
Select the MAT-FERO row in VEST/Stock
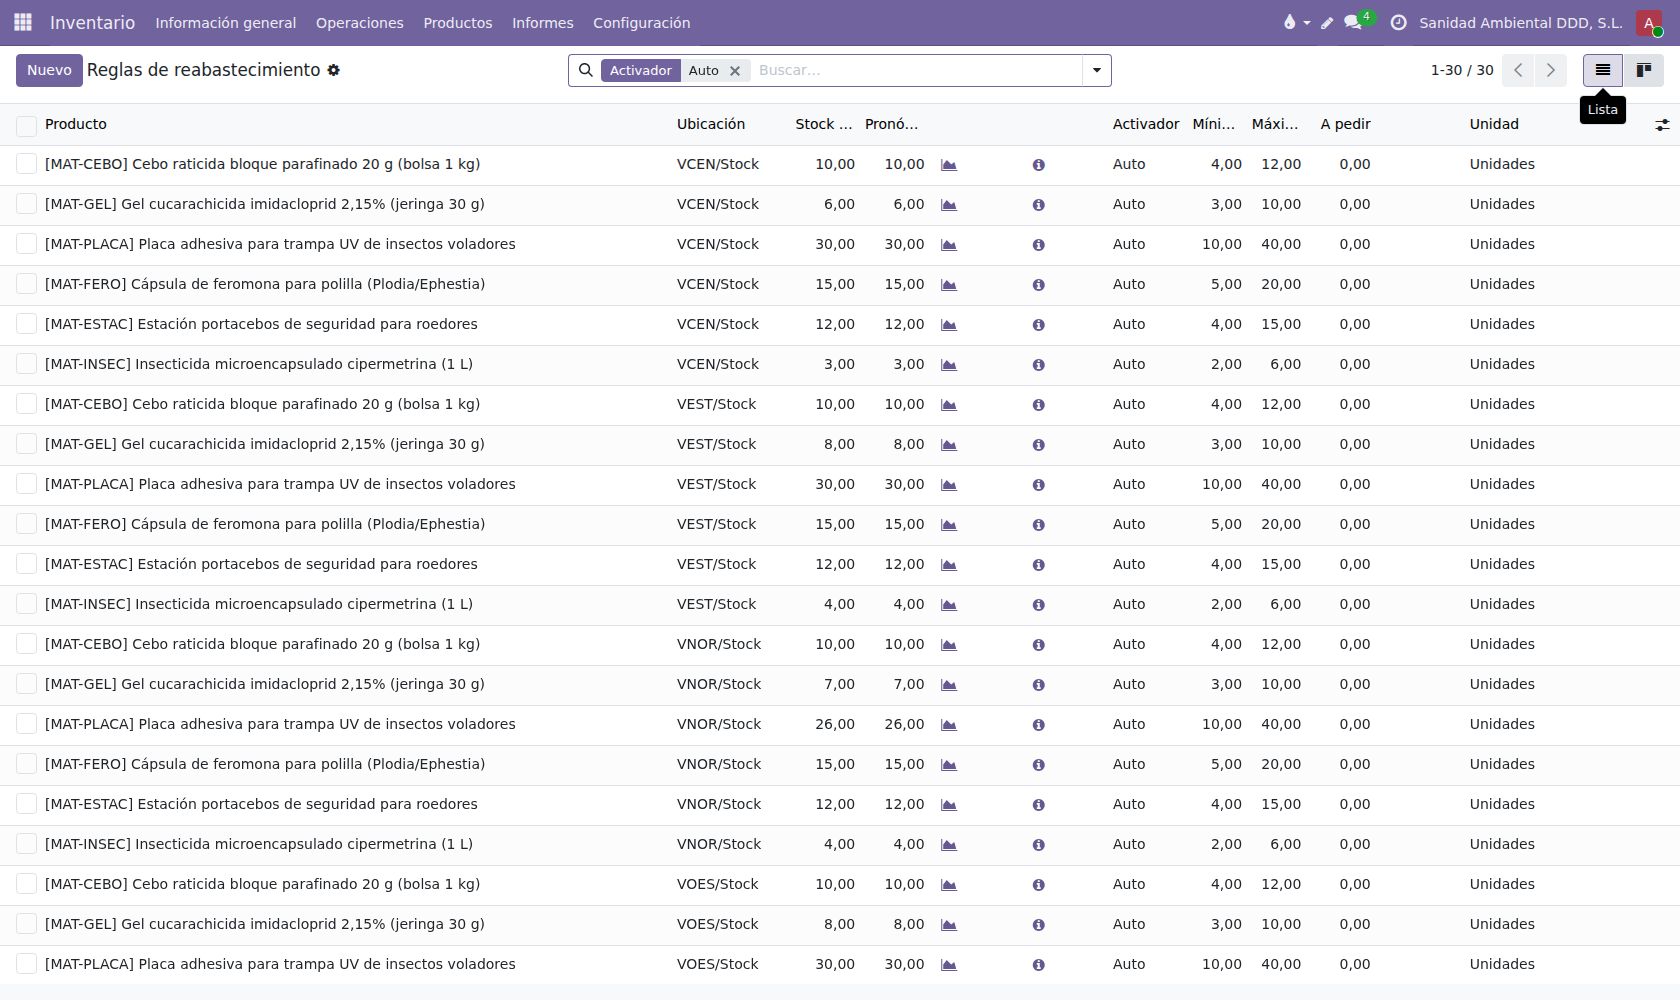click(x=27, y=524)
